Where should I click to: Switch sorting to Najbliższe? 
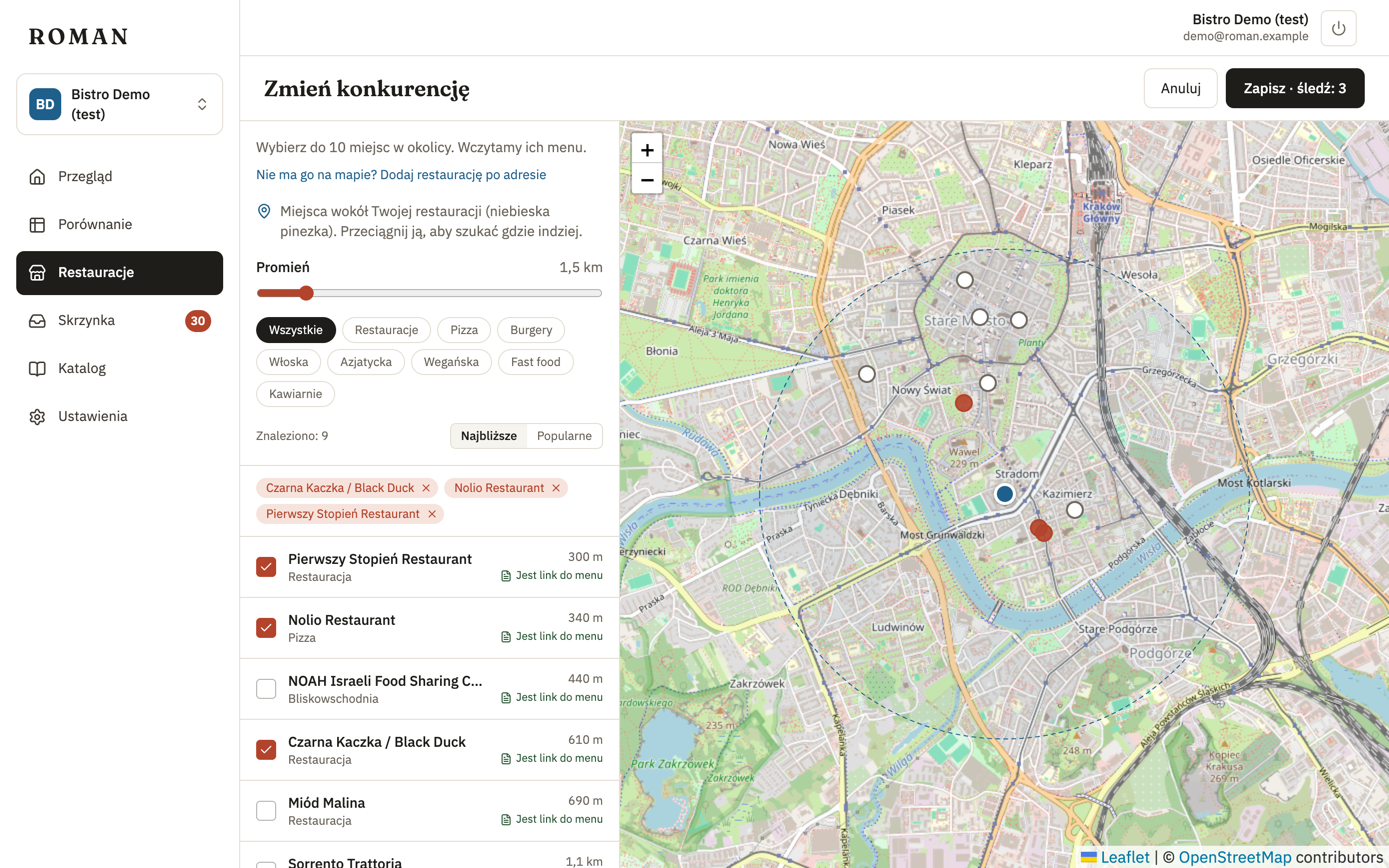[489, 436]
